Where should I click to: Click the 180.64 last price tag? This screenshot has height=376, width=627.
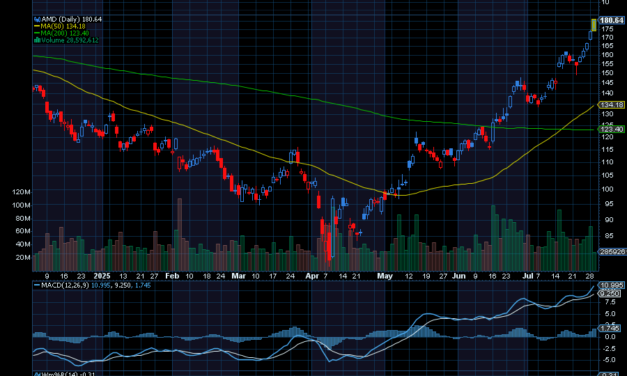(x=611, y=20)
